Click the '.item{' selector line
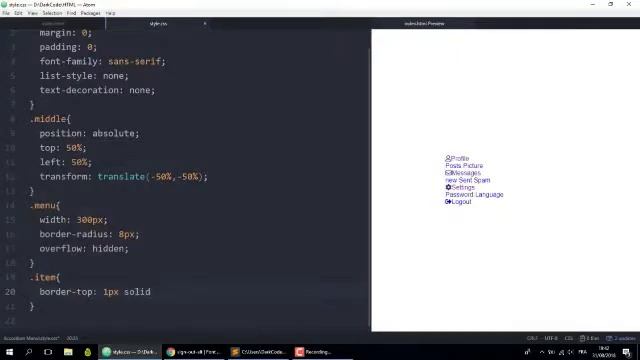 pyautogui.click(x=45, y=278)
